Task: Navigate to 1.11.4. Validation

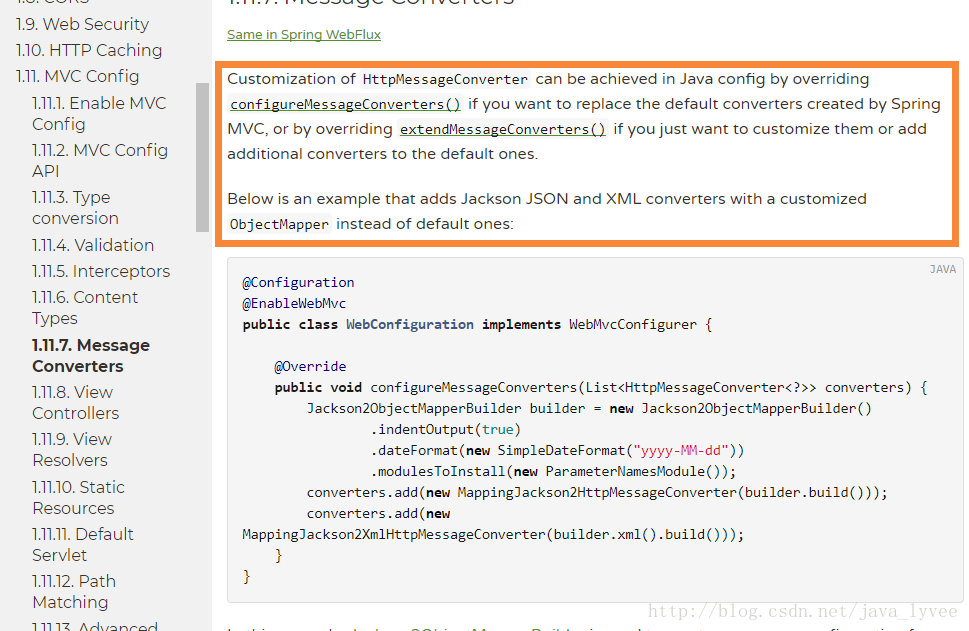Action: click(x=93, y=245)
